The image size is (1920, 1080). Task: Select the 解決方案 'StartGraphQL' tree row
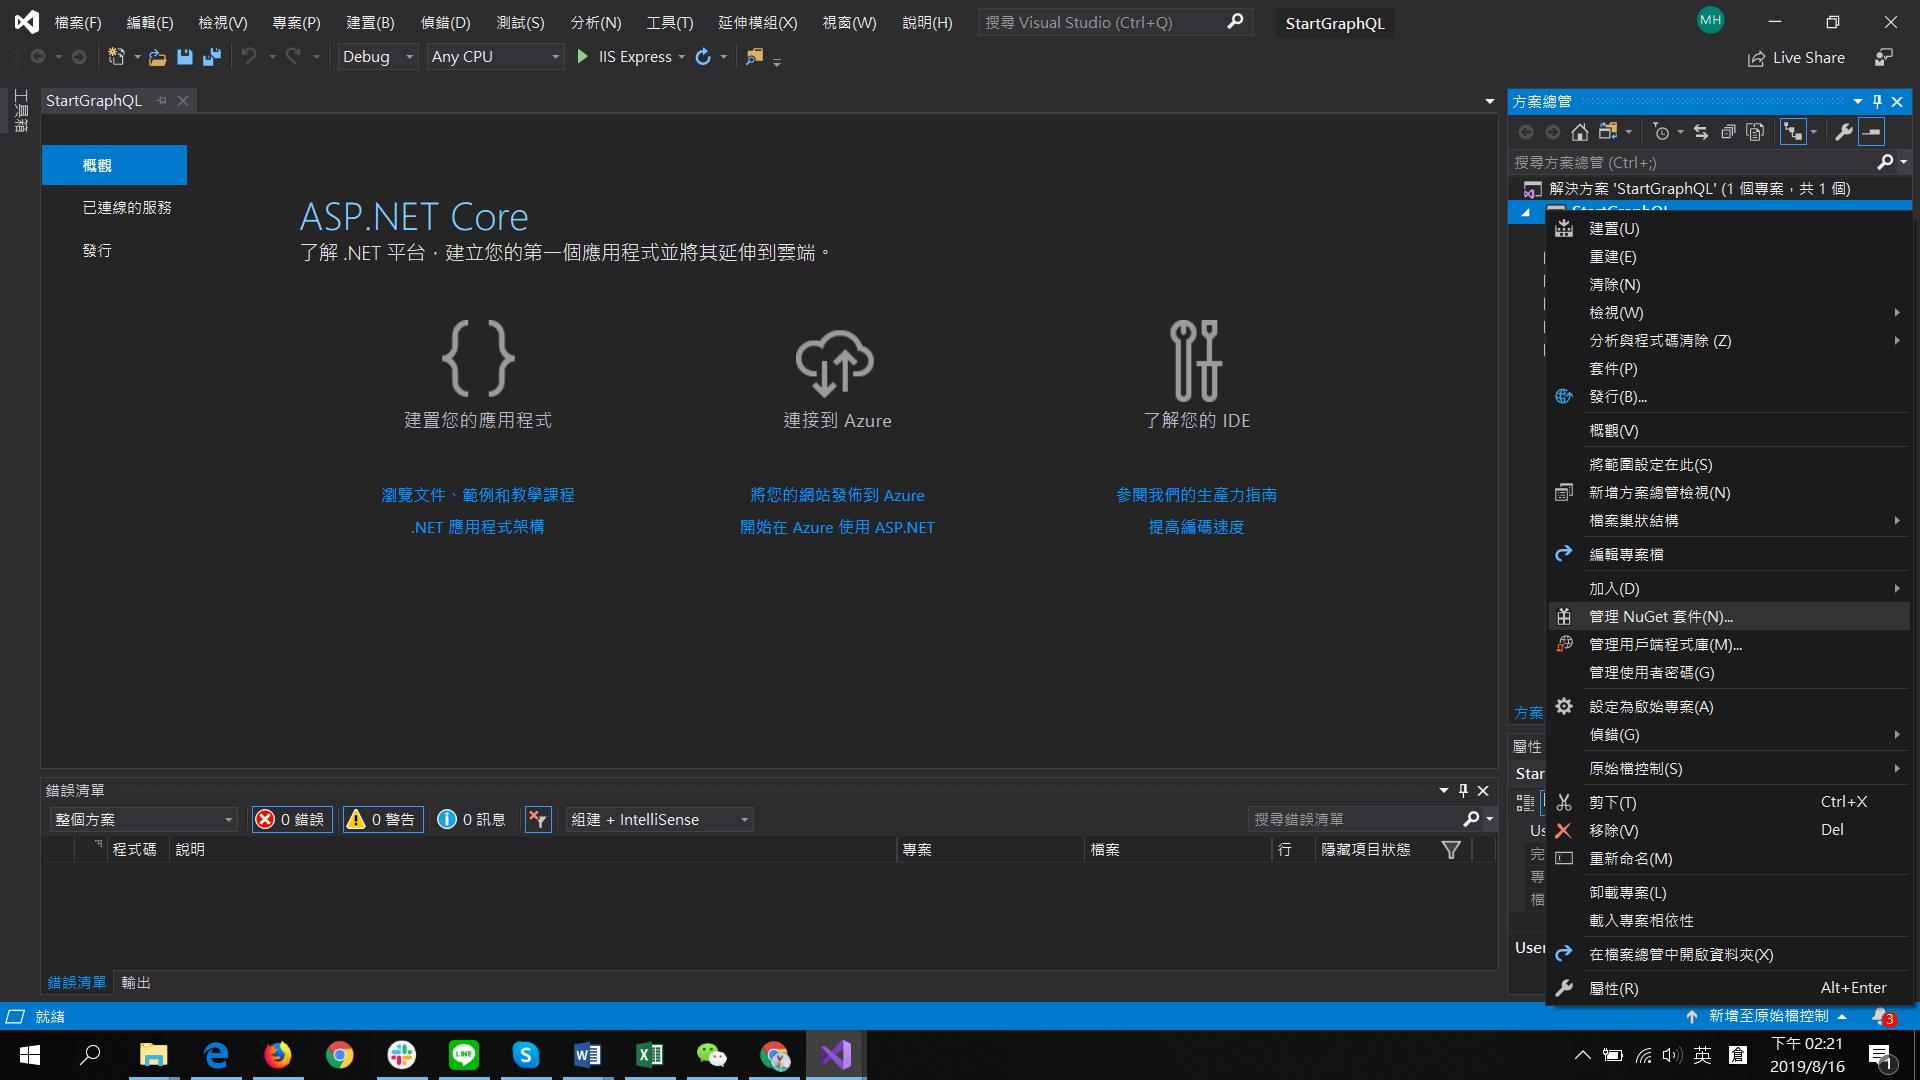pyautogui.click(x=1710, y=189)
